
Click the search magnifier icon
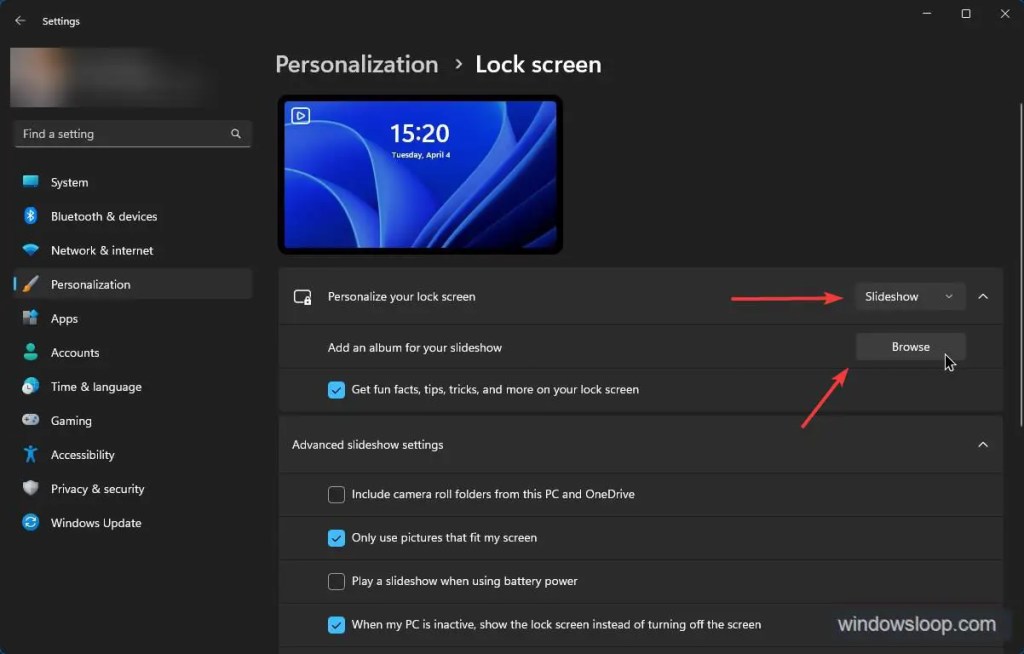tap(236, 134)
